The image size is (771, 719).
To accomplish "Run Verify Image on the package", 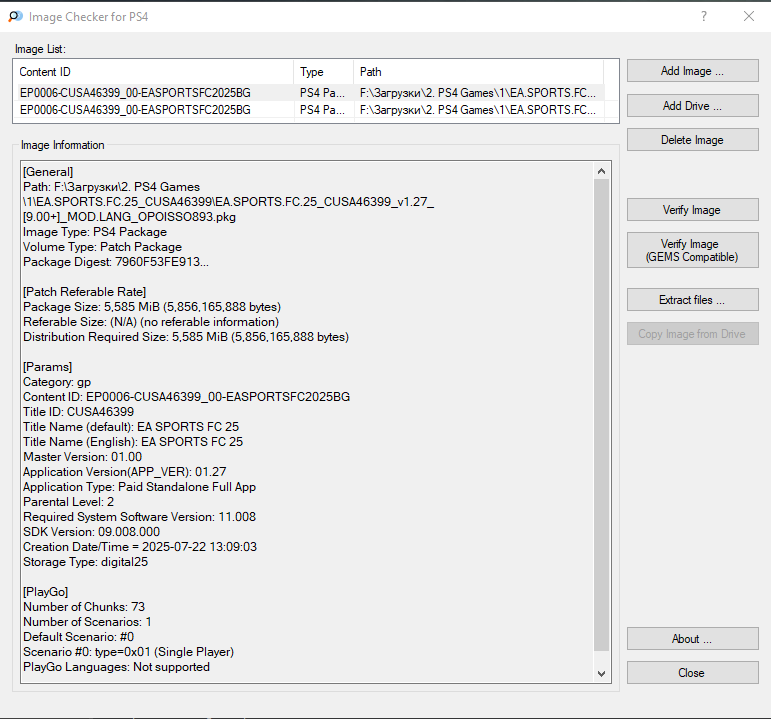I will pyautogui.click(x=692, y=210).
